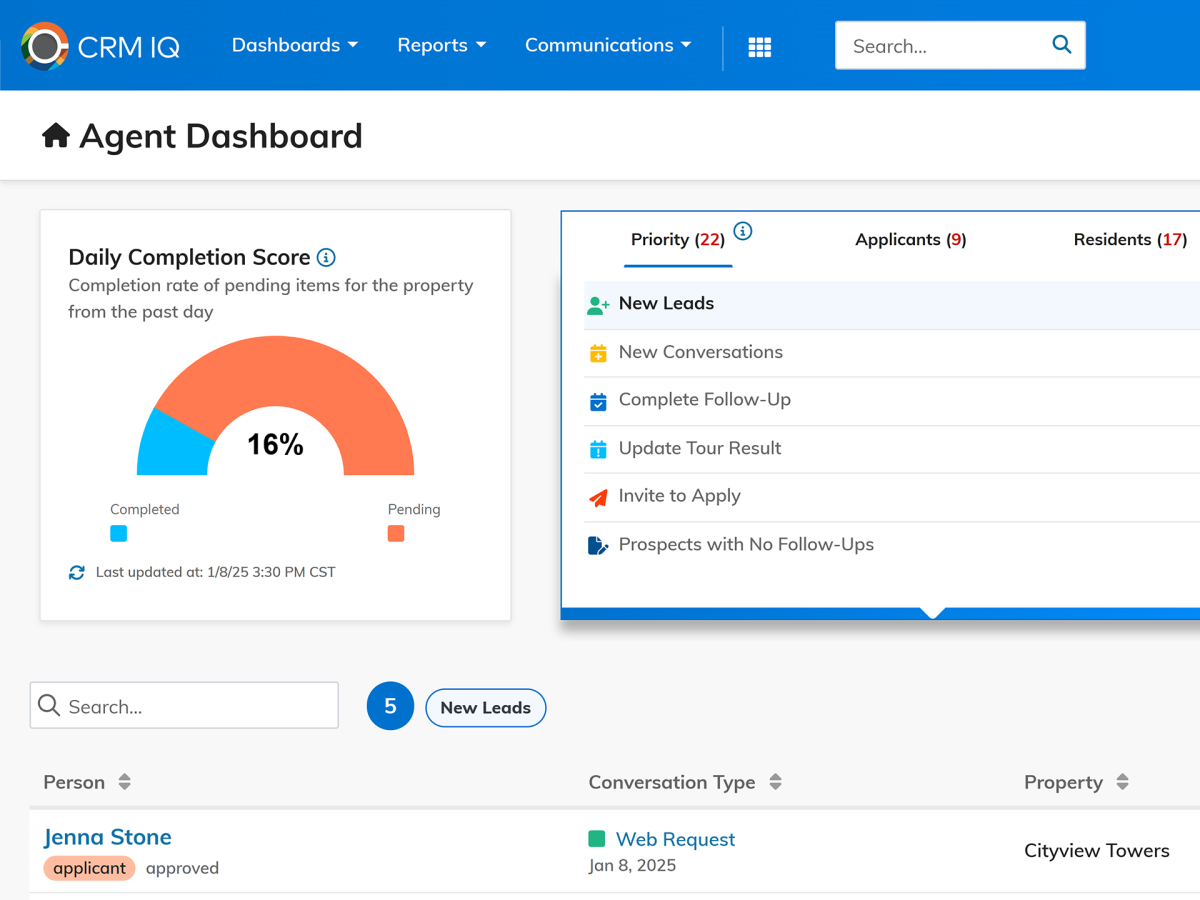Switch to the Applicants tab
This screenshot has width=1200, height=900.
click(910, 240)
